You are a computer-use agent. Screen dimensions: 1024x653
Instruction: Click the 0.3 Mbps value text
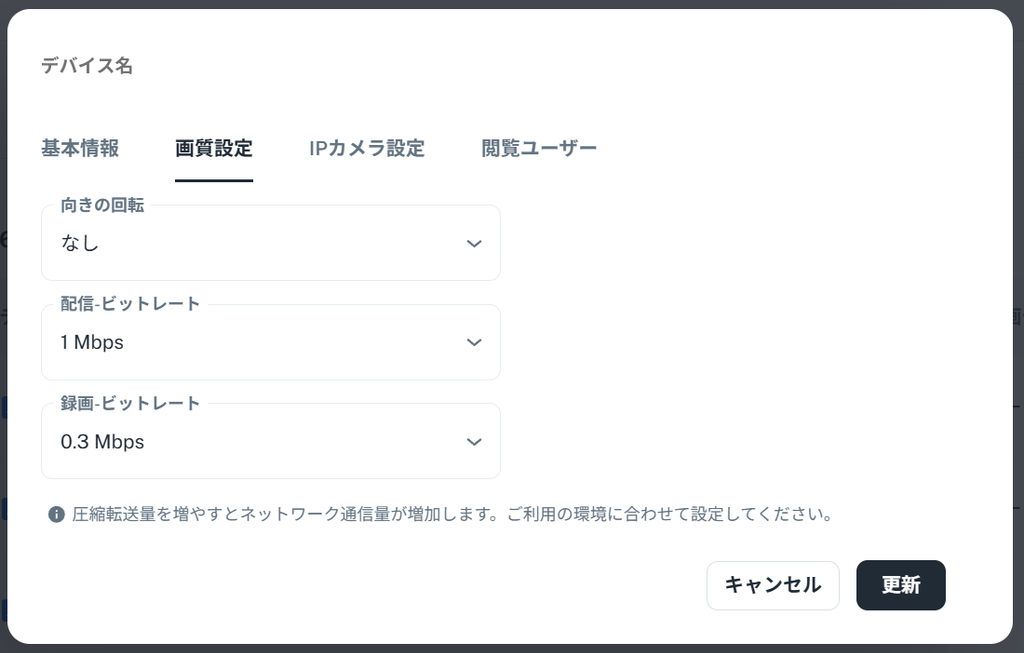(x=103, y=441)
